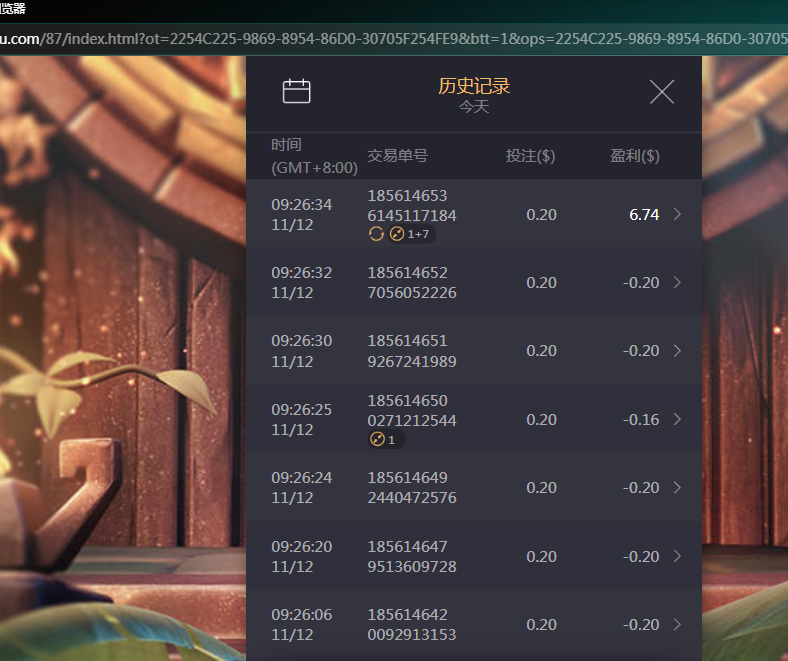Click the free-spin refresh icon in the 09:26:34 row
788x661 pixels.
pyautogui.click(x=376, y=234)
